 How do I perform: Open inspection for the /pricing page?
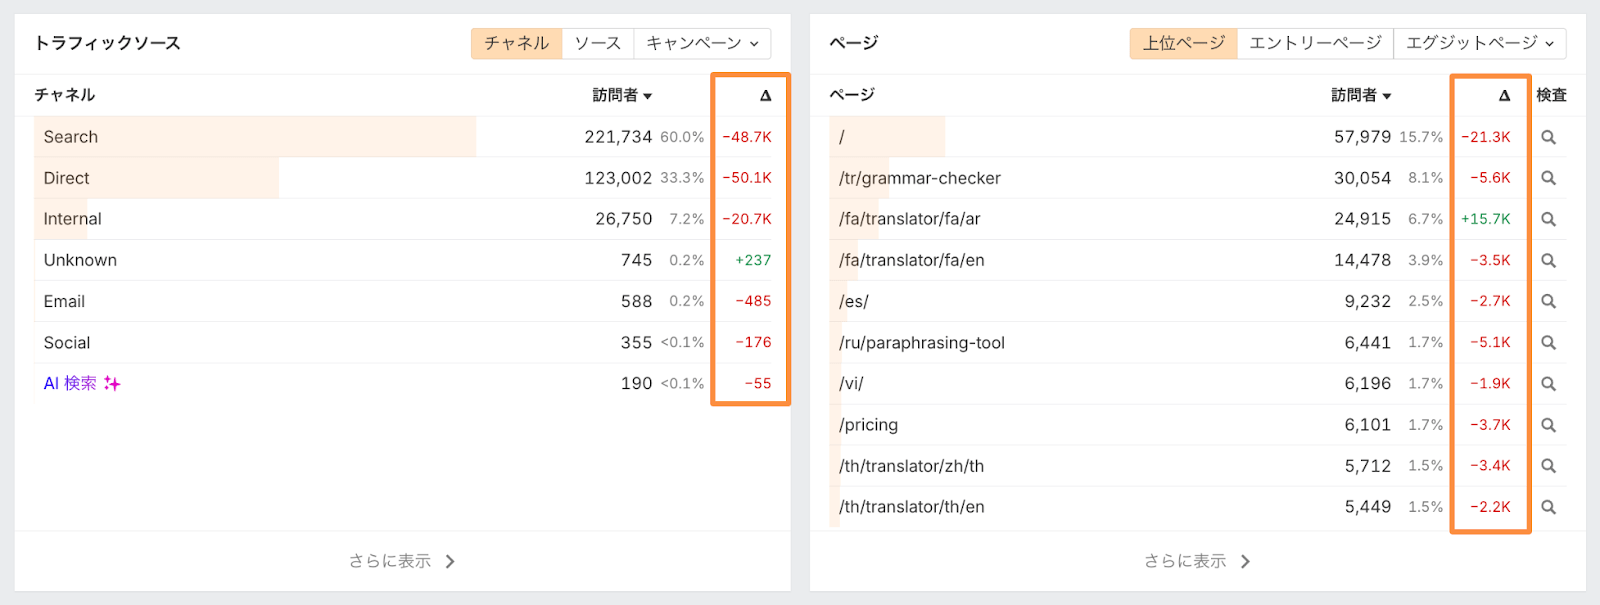tap(1548, 425)
